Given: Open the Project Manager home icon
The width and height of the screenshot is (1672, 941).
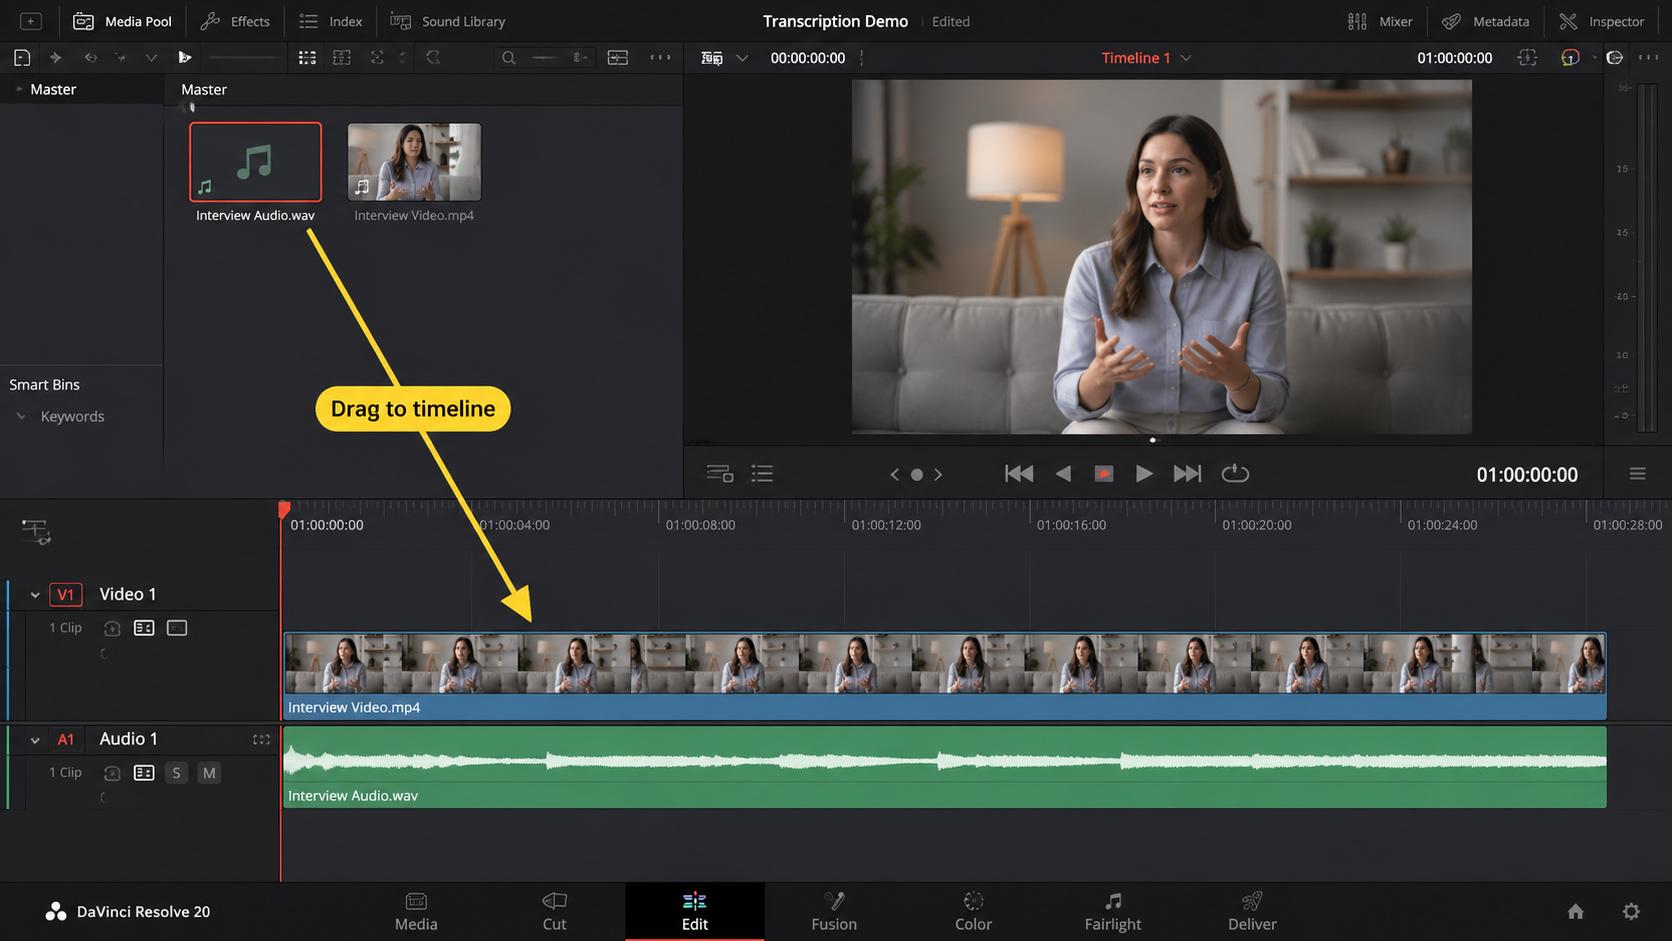Looking at the screenshot, I should pyautogui.click(x=1576, y=911).
